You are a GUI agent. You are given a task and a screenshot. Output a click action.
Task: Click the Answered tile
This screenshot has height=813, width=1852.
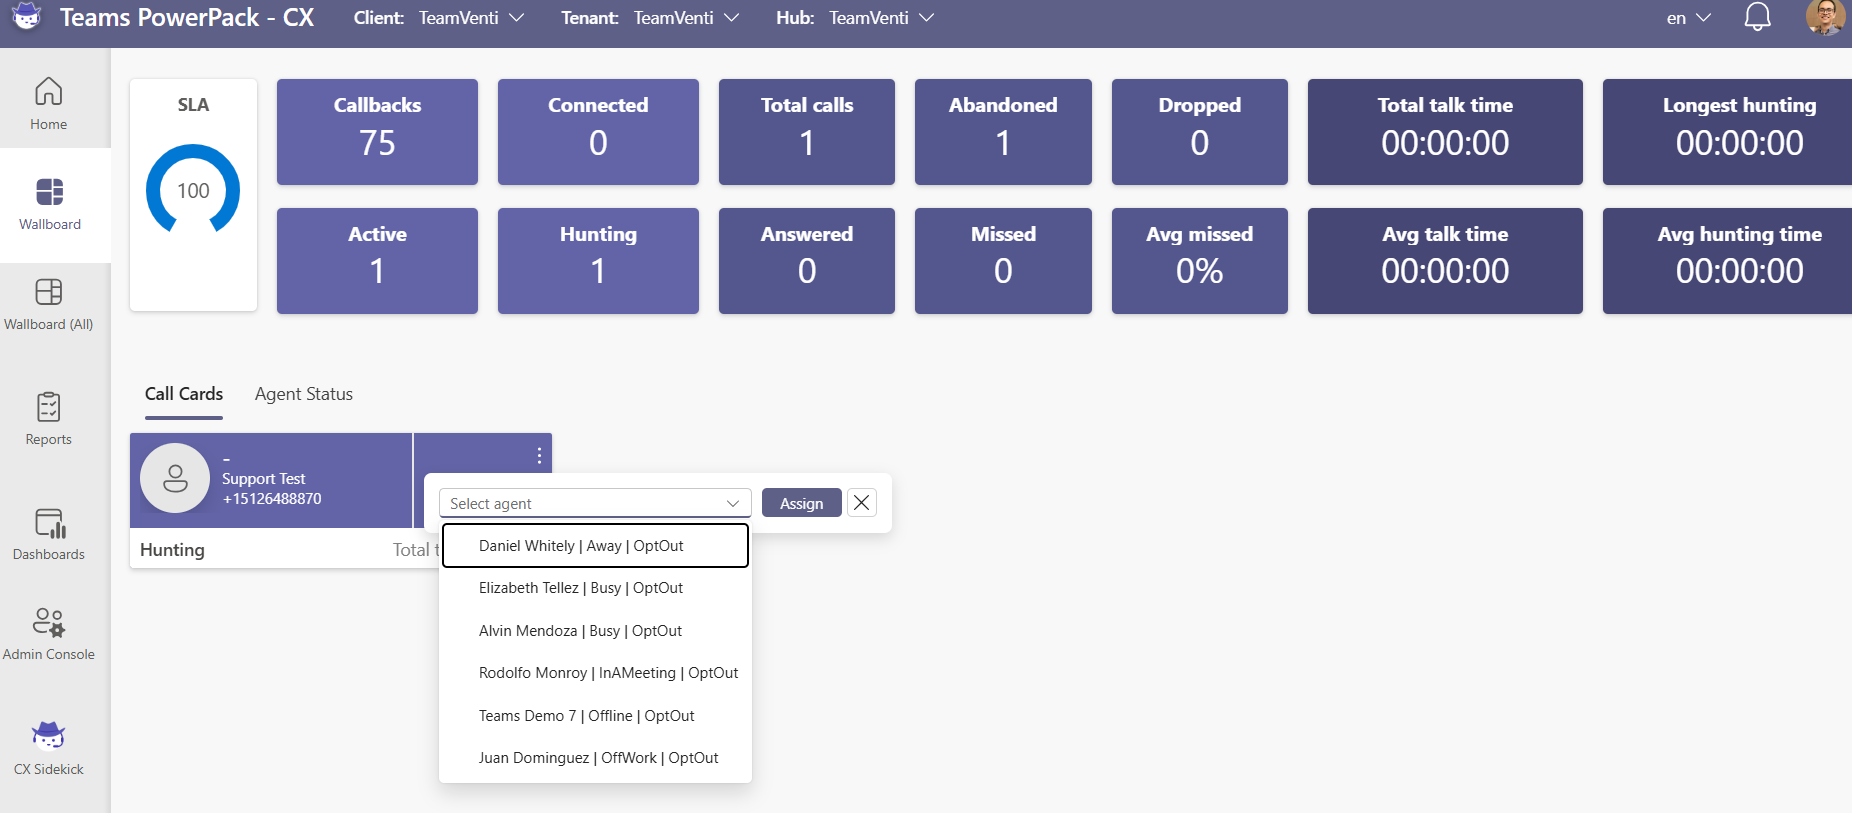(x=807, y=261)
